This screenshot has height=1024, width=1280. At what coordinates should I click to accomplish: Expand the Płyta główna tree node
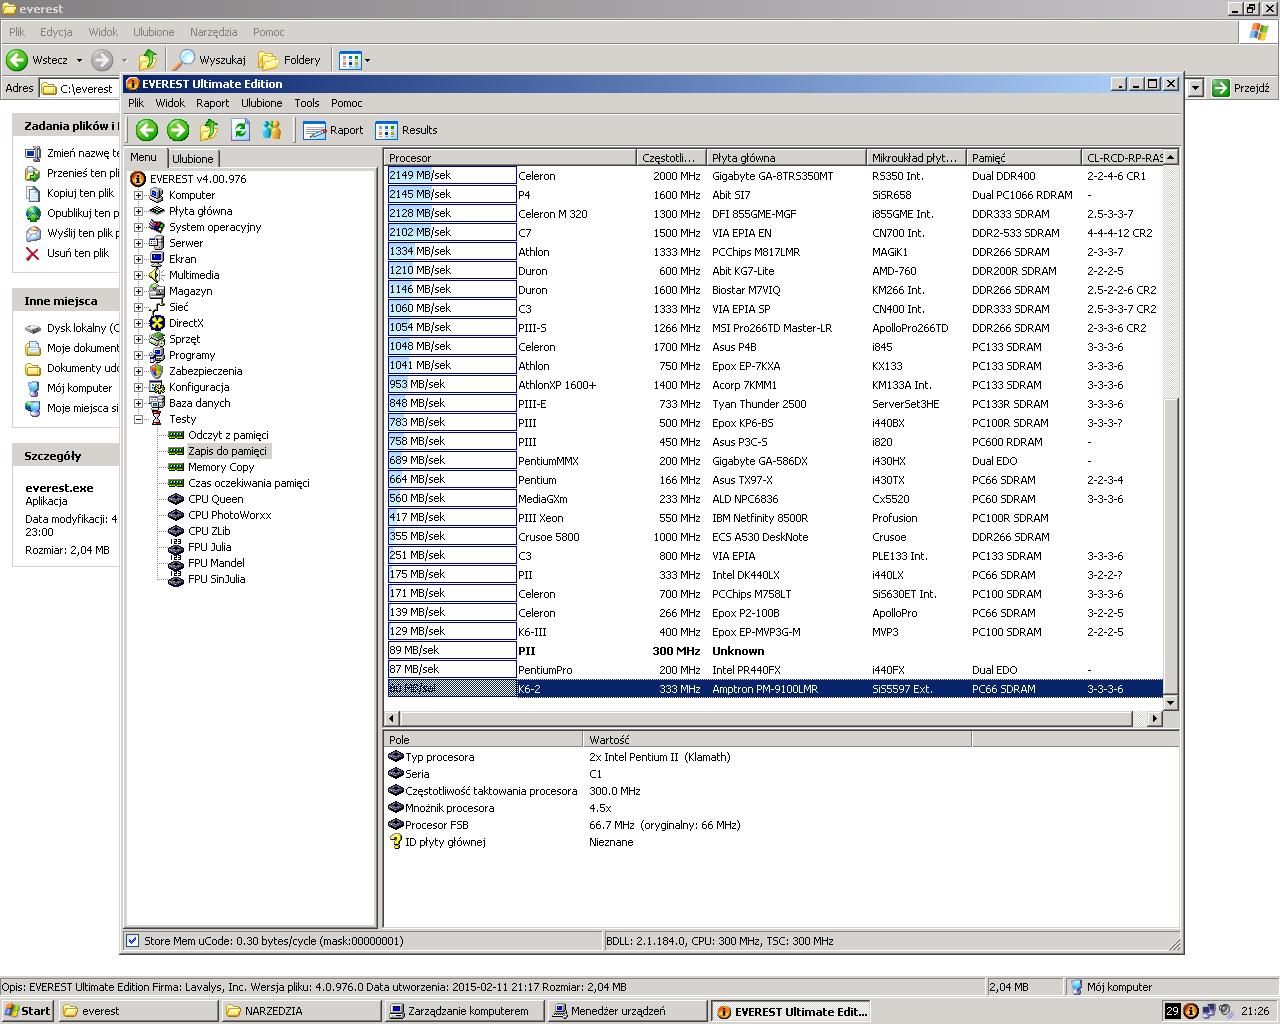tap(138, 211)
